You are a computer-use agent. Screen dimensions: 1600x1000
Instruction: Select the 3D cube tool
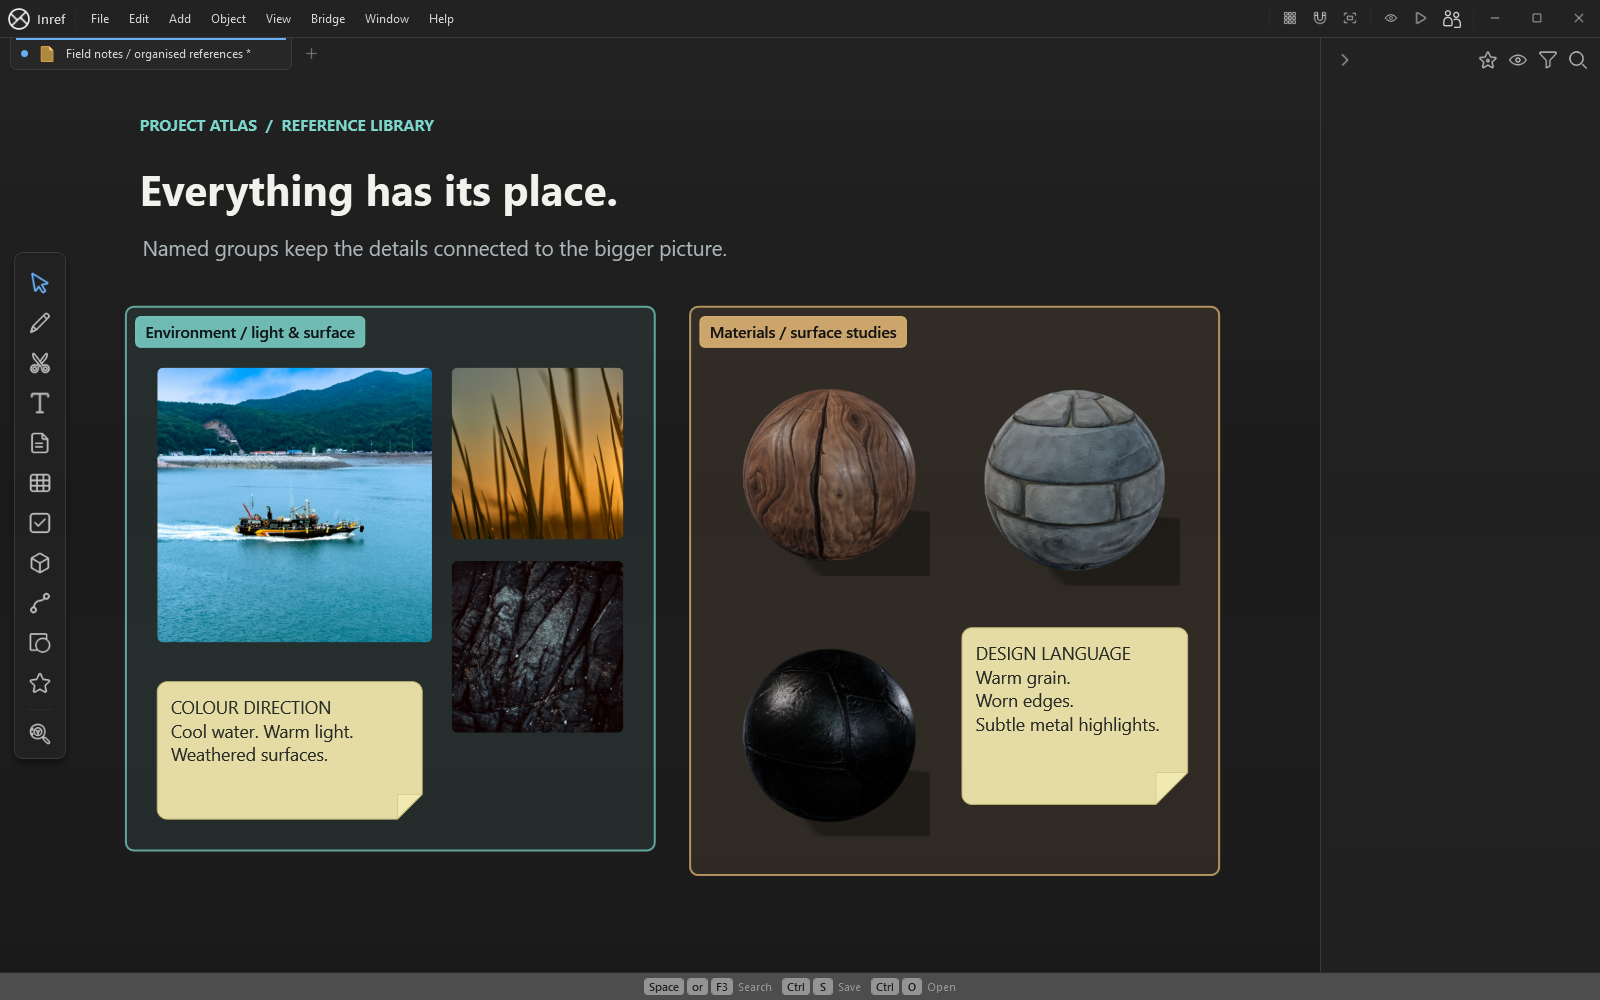pos(40,563)
